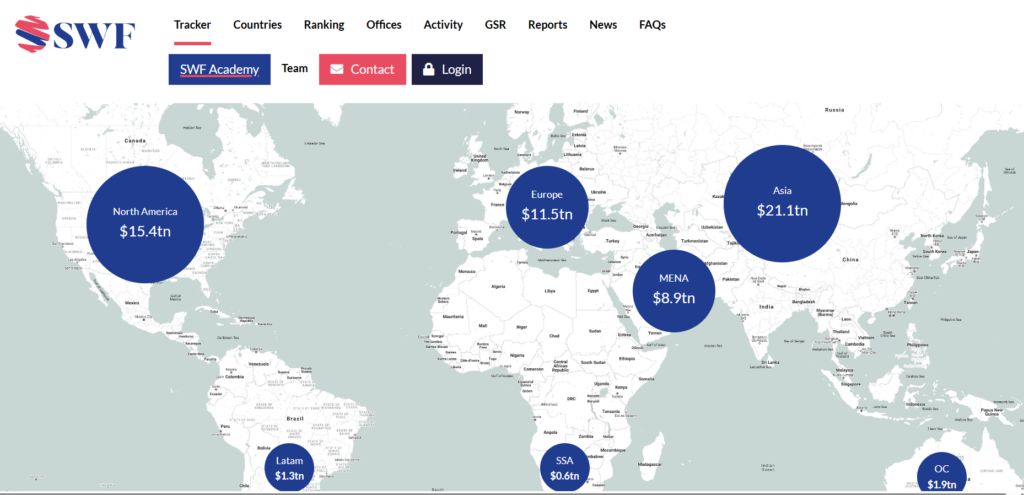This screenshot has height=495, width=1024.
Task: Select the Activity menu item
Action: click(x=443, y=25)
